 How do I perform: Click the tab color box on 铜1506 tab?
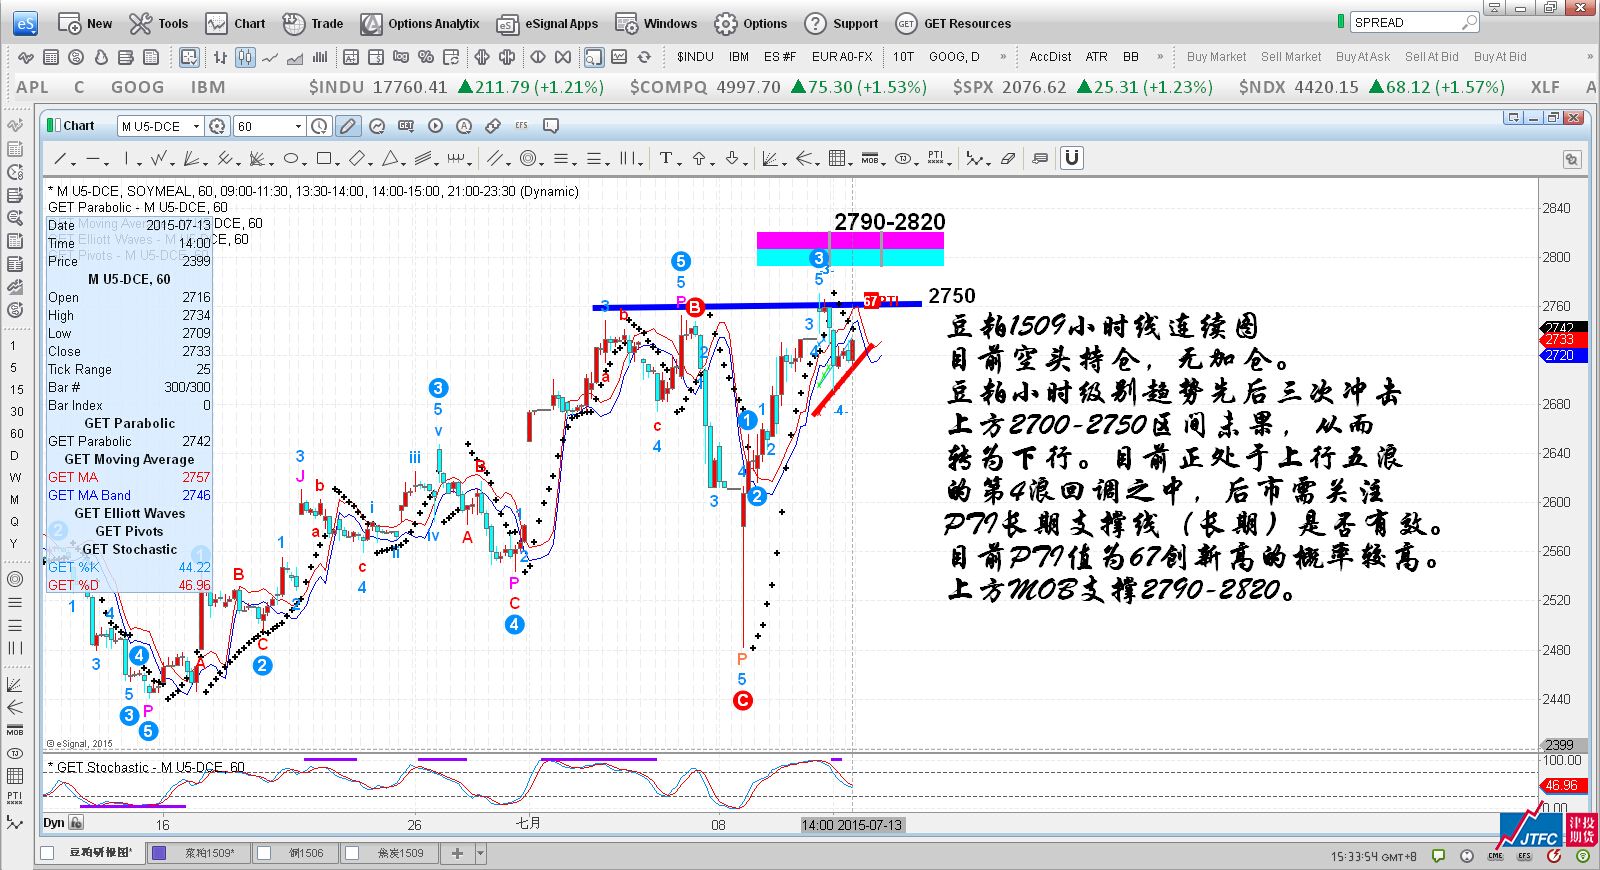pyautogui.click(x=264, y=853)
